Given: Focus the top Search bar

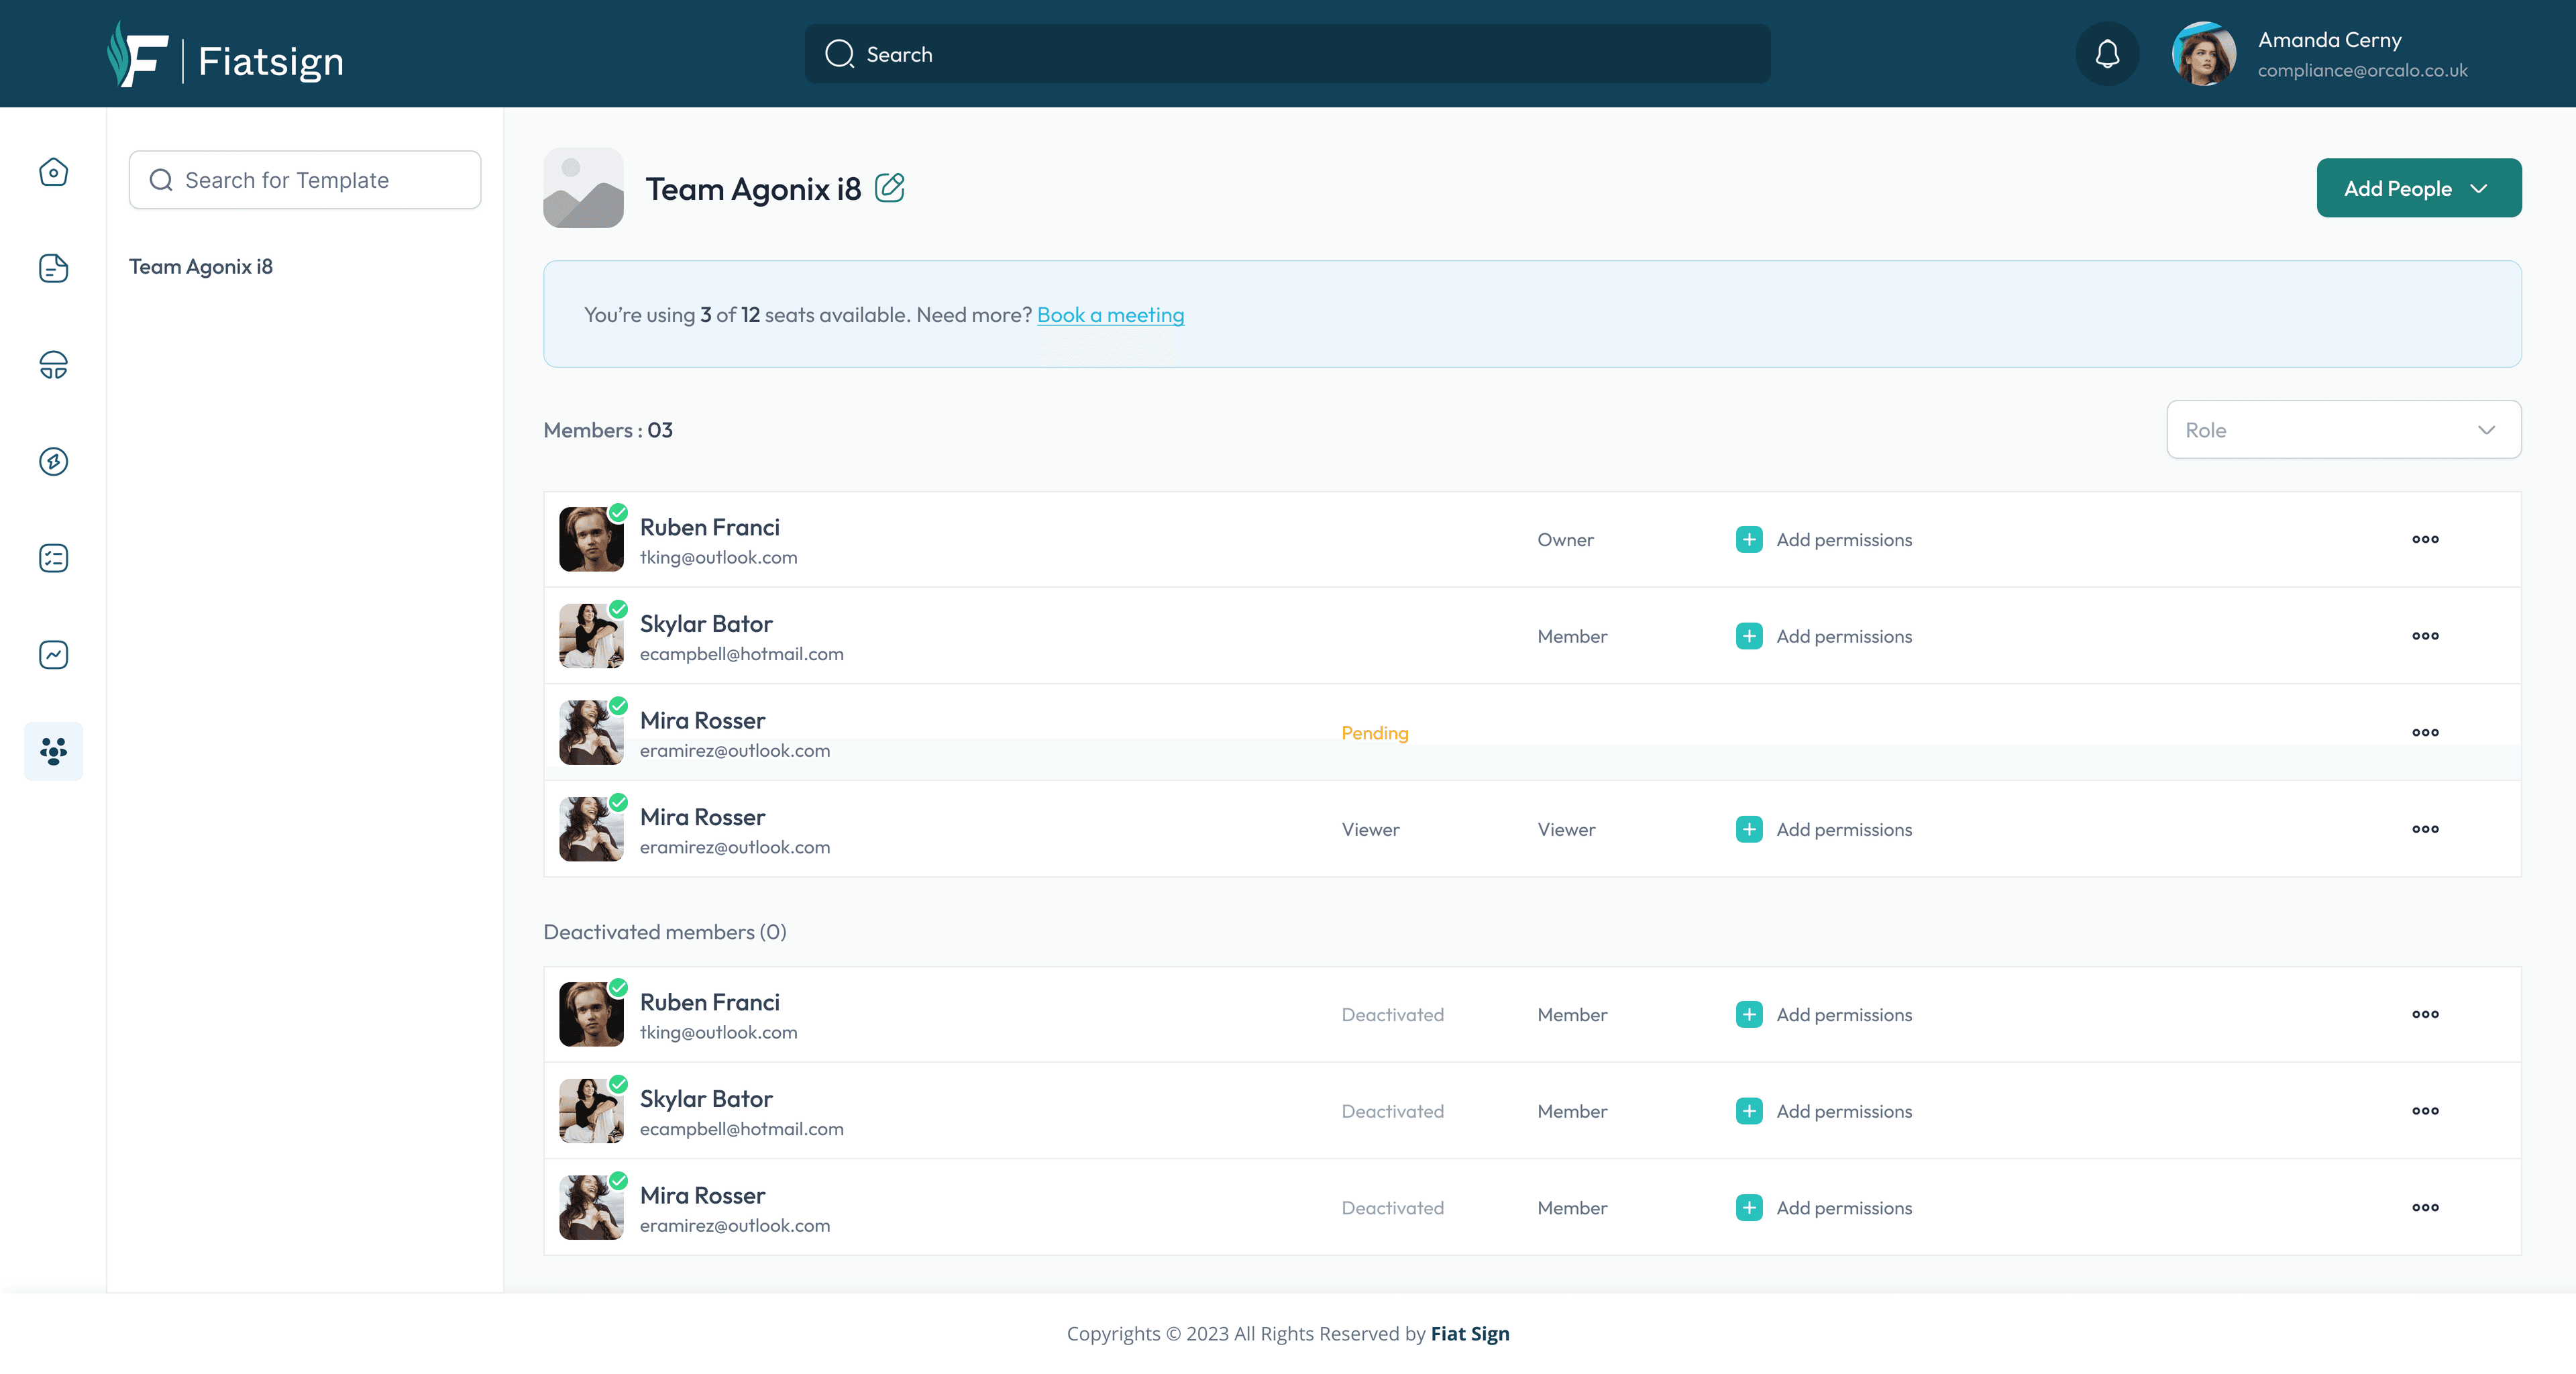Looking at the screenshot, I should coord(1287,54).
